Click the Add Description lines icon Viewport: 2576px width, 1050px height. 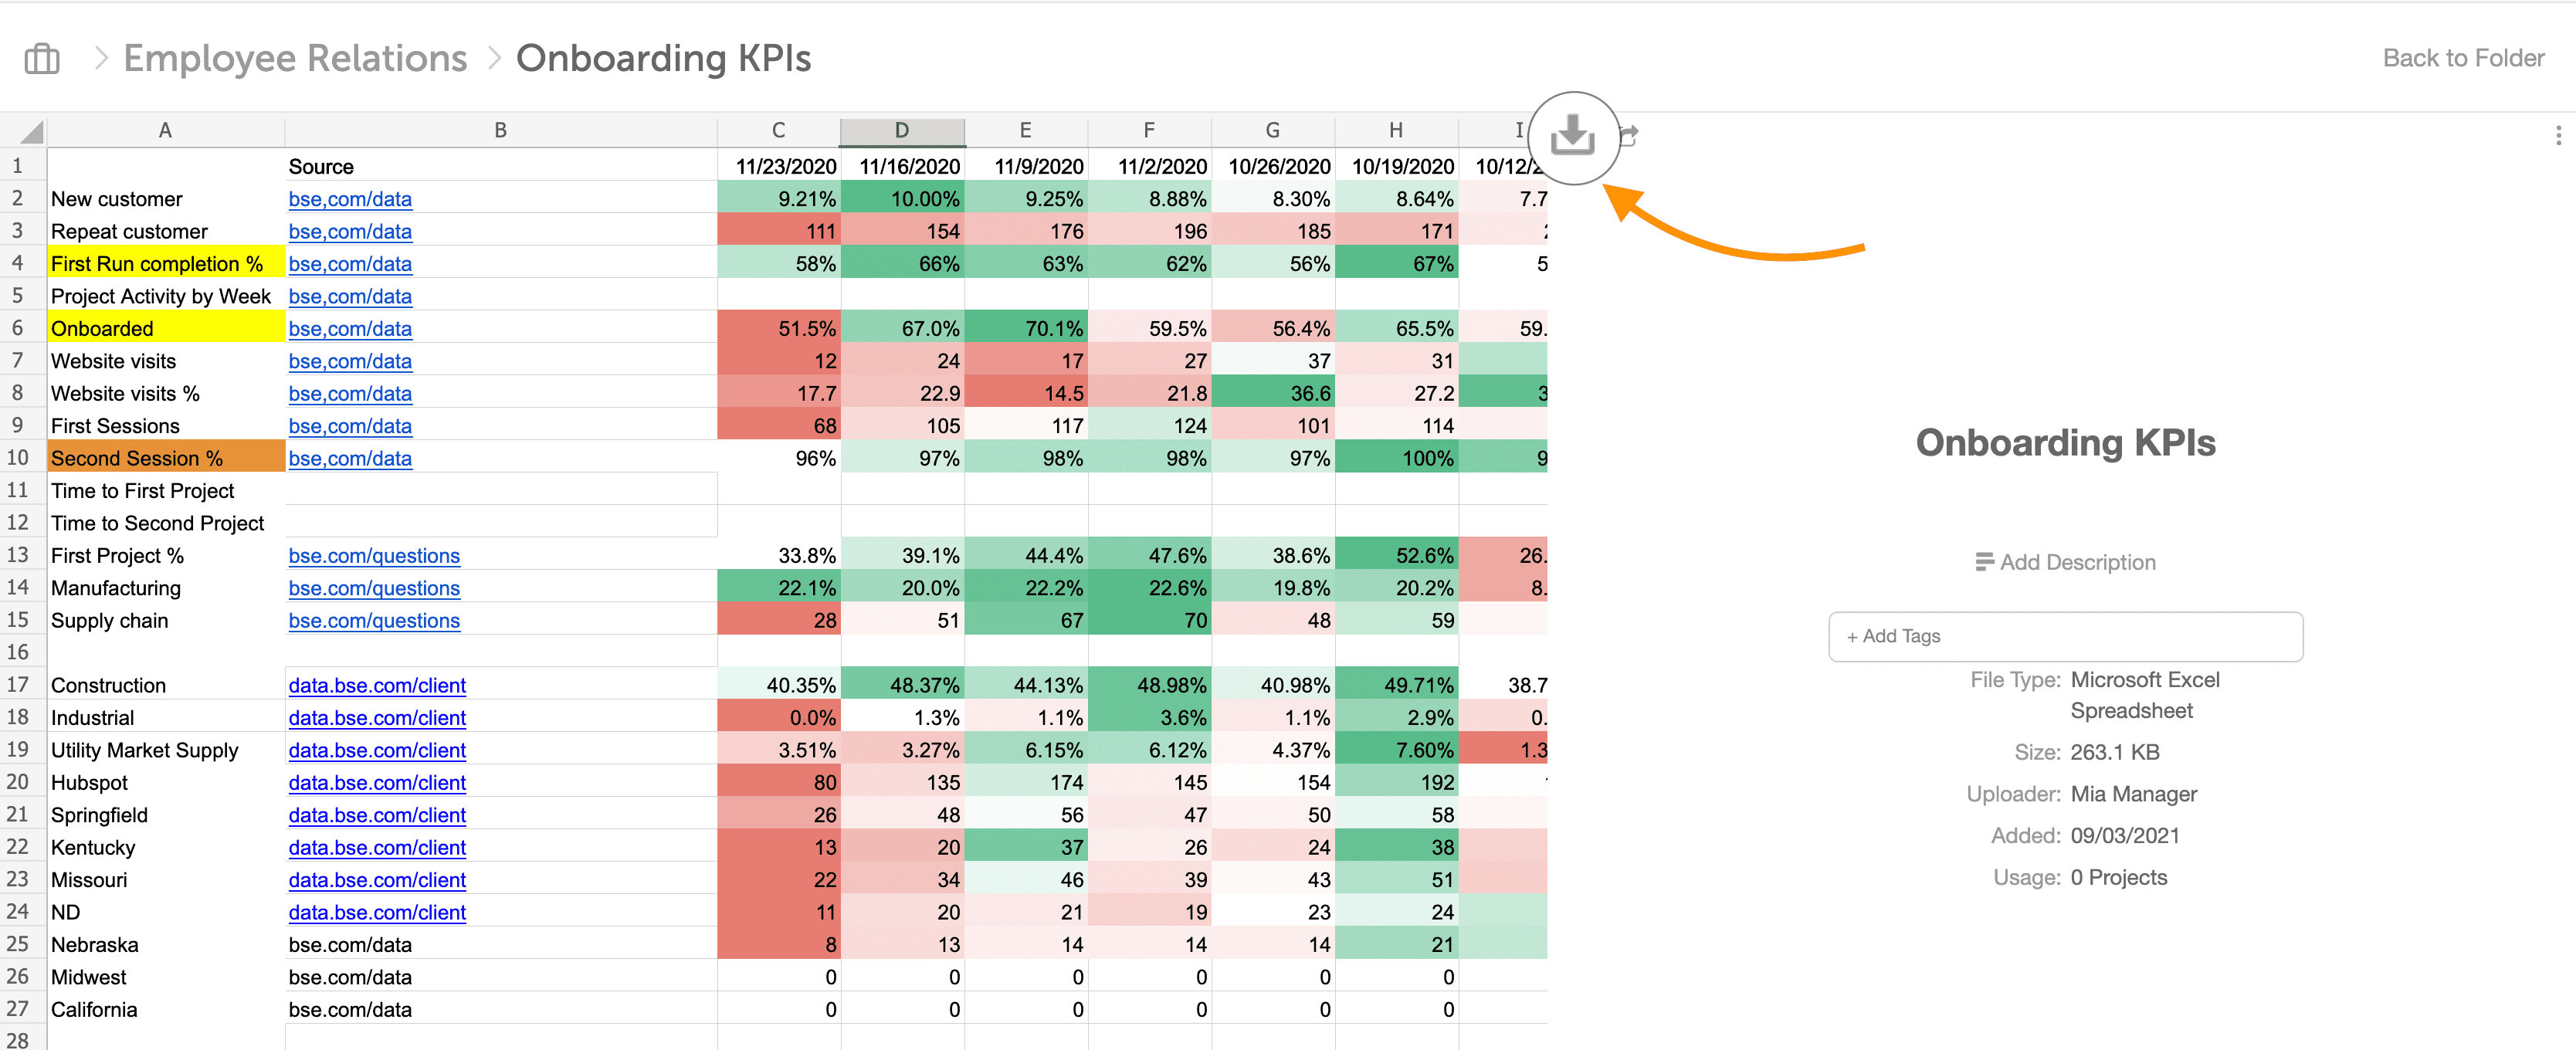[1984, 562]
